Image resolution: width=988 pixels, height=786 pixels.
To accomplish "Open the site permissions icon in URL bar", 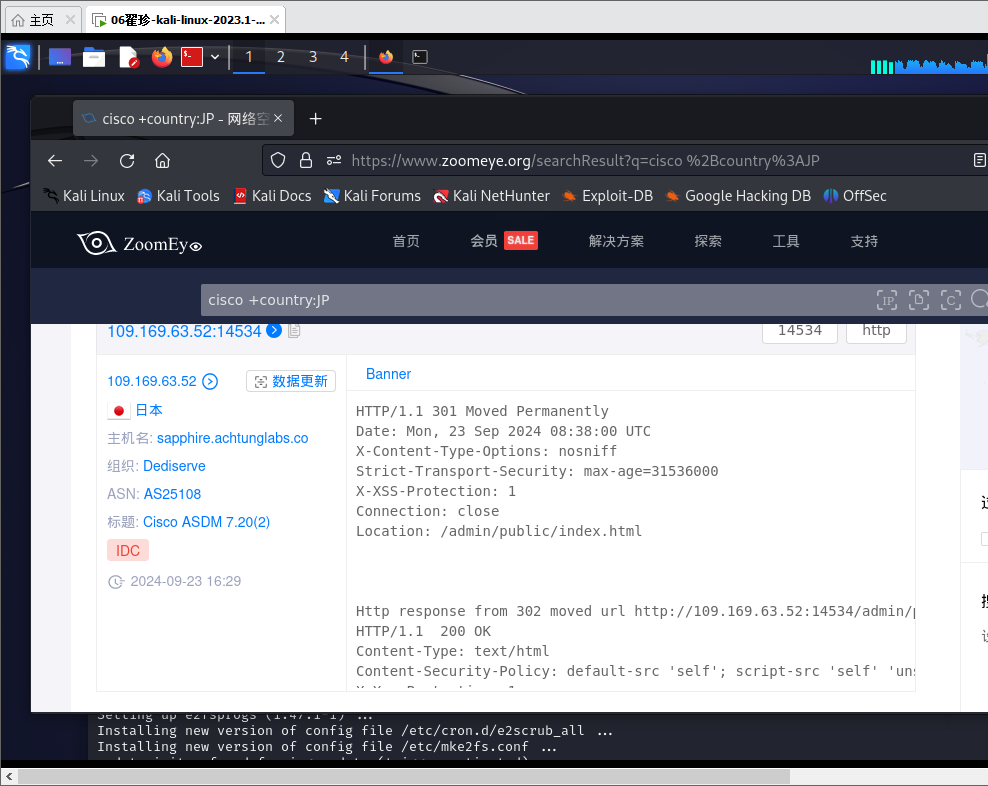I will [x=334, y=161].
